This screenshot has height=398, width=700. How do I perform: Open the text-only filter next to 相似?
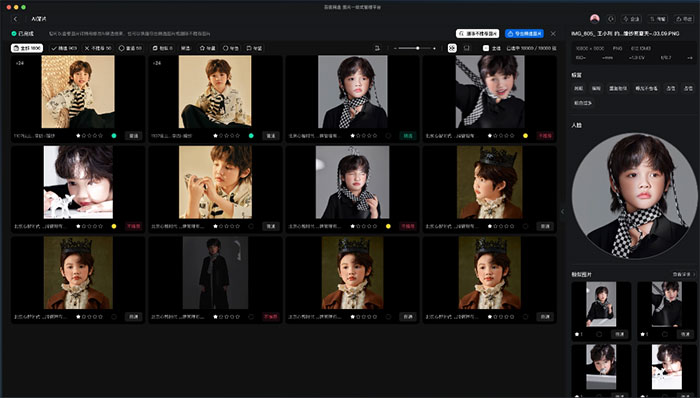(186, 48)
